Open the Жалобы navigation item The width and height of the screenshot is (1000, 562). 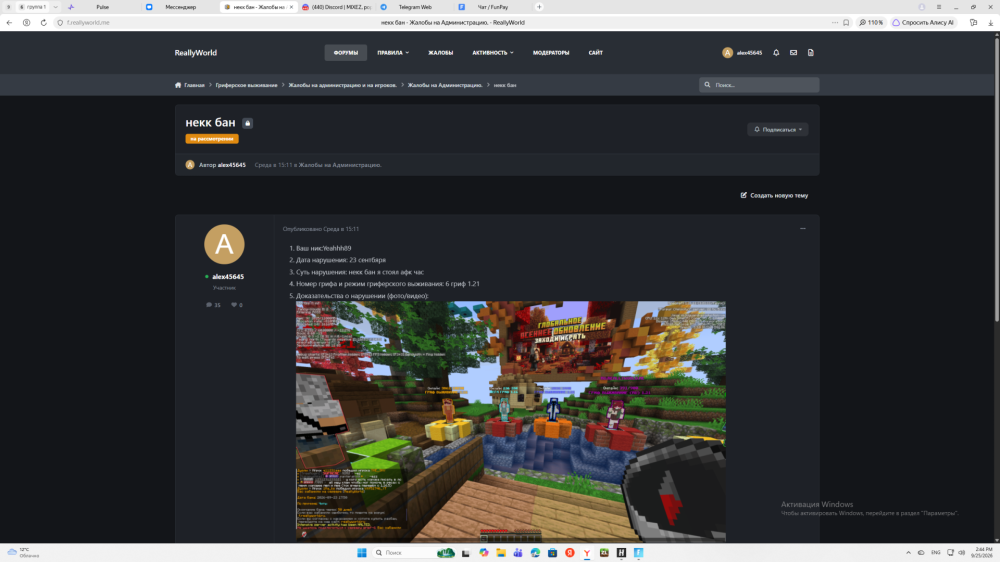(441, 53)
